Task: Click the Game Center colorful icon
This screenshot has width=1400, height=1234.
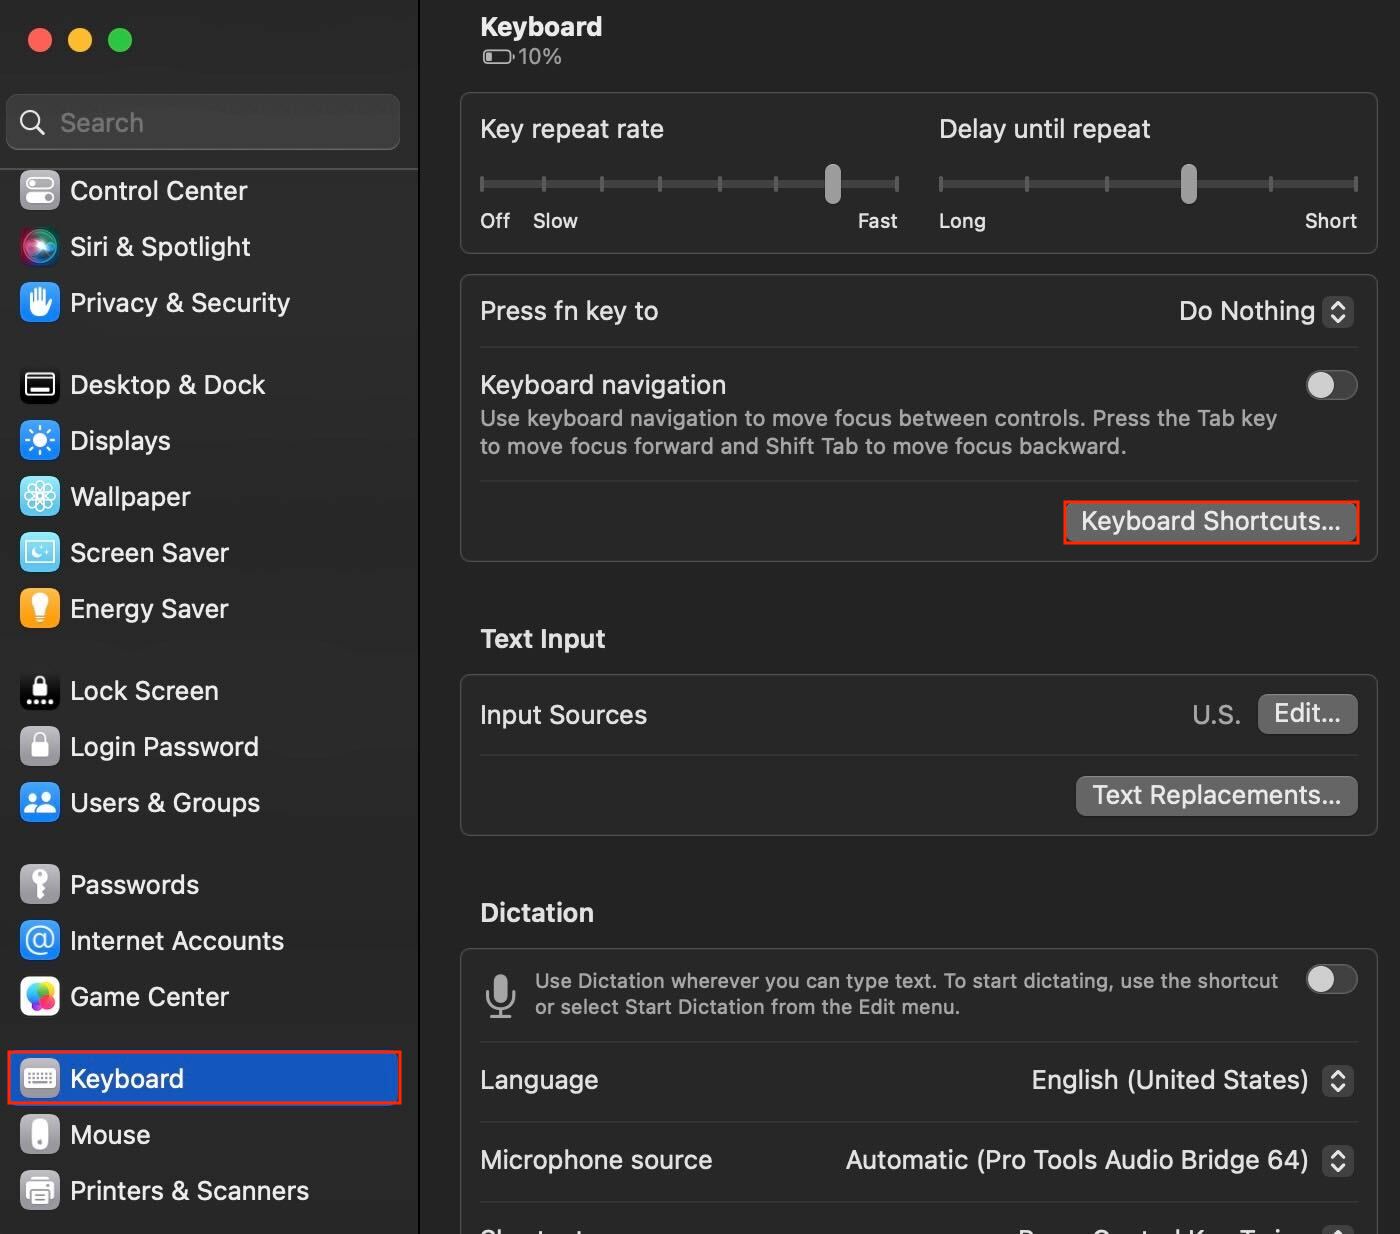Action: [x=40, y=997]
